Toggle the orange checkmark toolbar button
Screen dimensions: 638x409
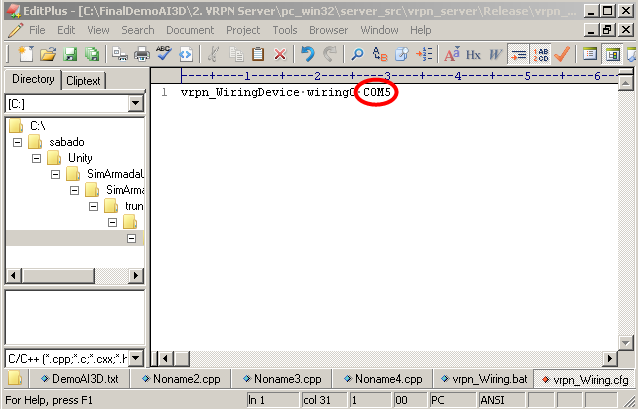pos(562,54)
